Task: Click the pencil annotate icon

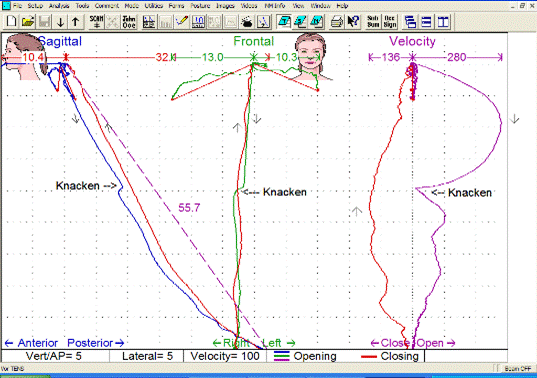Action: (x=182, y=22)
